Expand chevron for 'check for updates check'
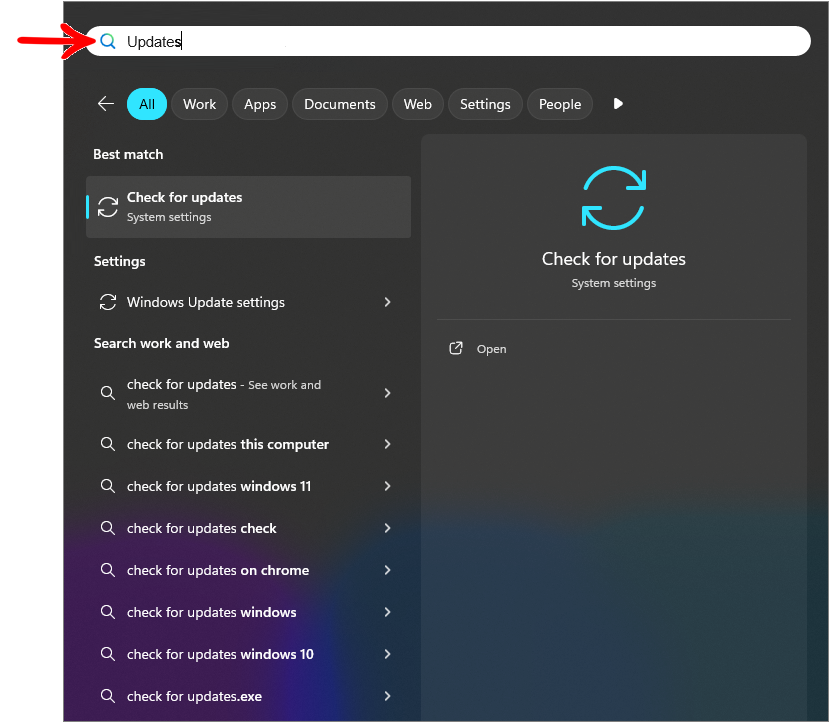Screen dimensions: 829x724 click(x=388, y=528)
